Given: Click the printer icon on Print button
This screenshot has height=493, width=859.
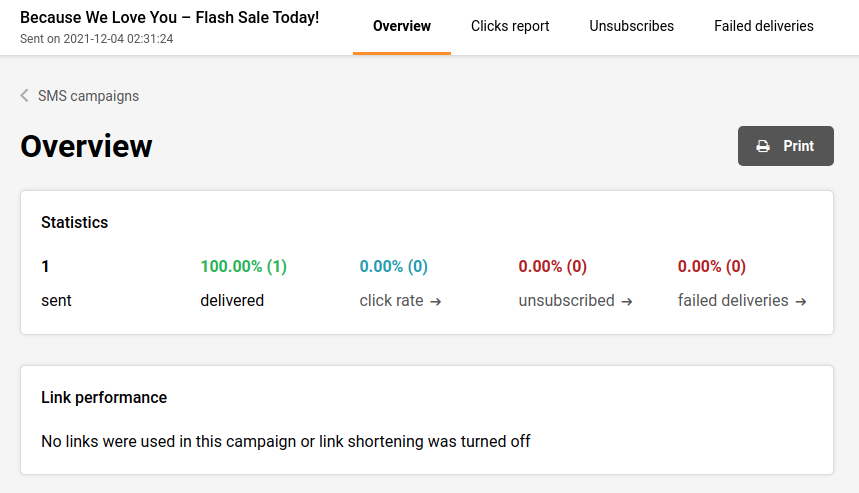Looking at the screenshot, I should tap(763, 146).
